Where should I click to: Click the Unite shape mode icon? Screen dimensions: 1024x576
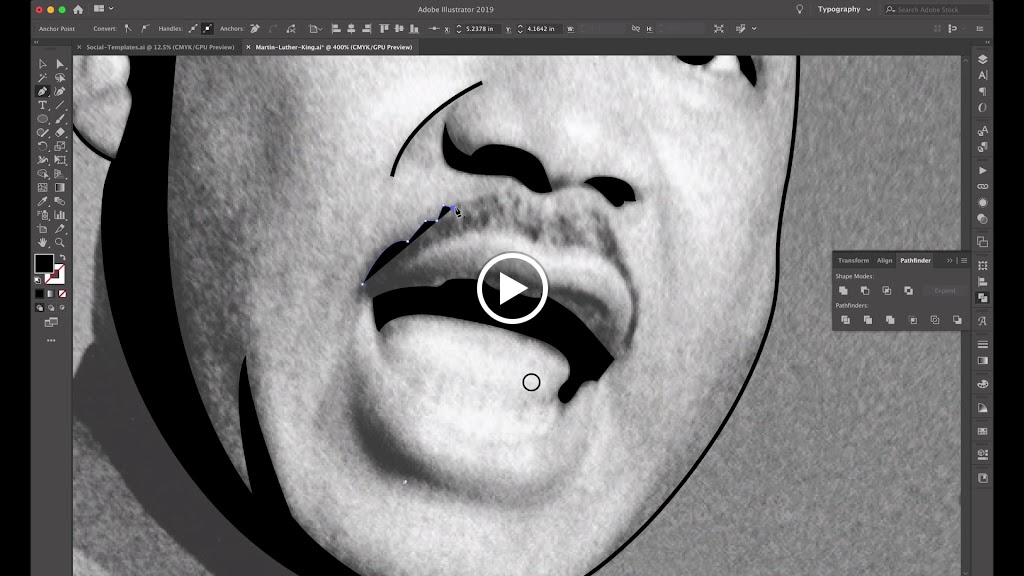[x=843, y=291]
